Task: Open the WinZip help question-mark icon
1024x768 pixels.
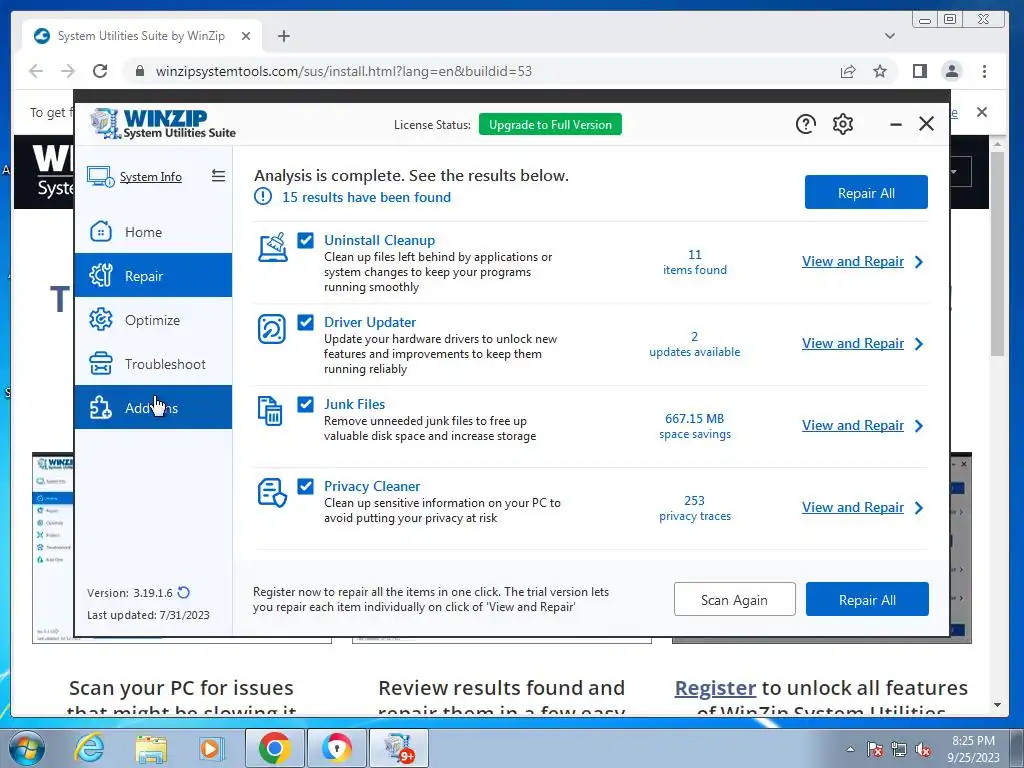Action: pos(806,124)
